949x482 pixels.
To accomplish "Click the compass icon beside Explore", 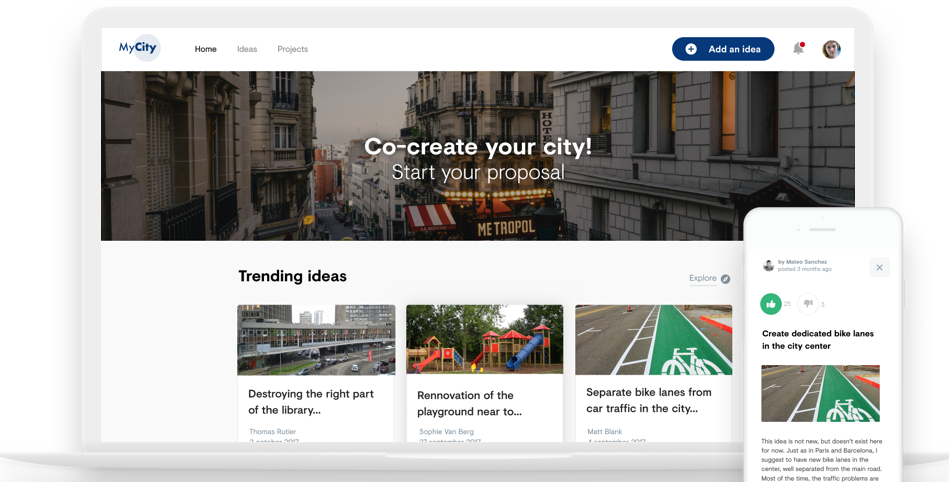I will tap(725, 279).
